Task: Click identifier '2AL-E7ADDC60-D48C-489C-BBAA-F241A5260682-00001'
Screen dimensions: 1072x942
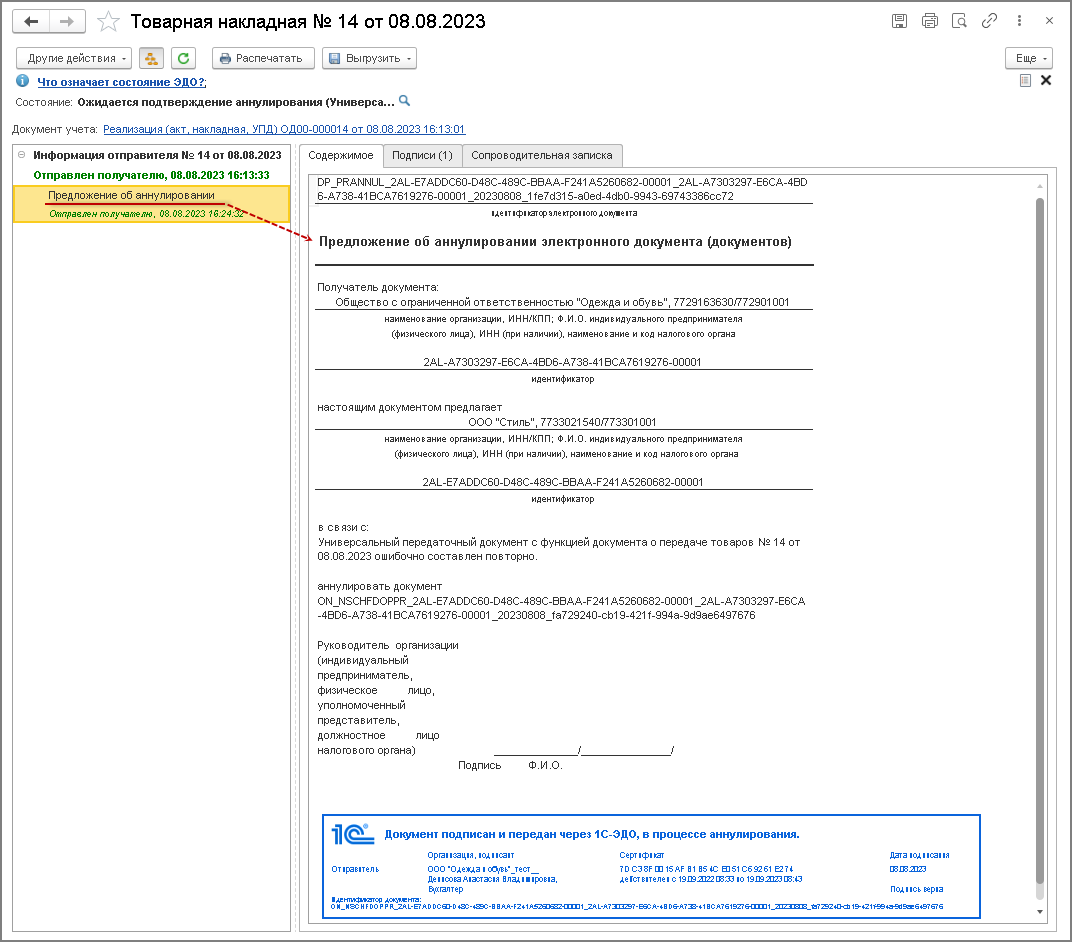Action: pos(562,482)
